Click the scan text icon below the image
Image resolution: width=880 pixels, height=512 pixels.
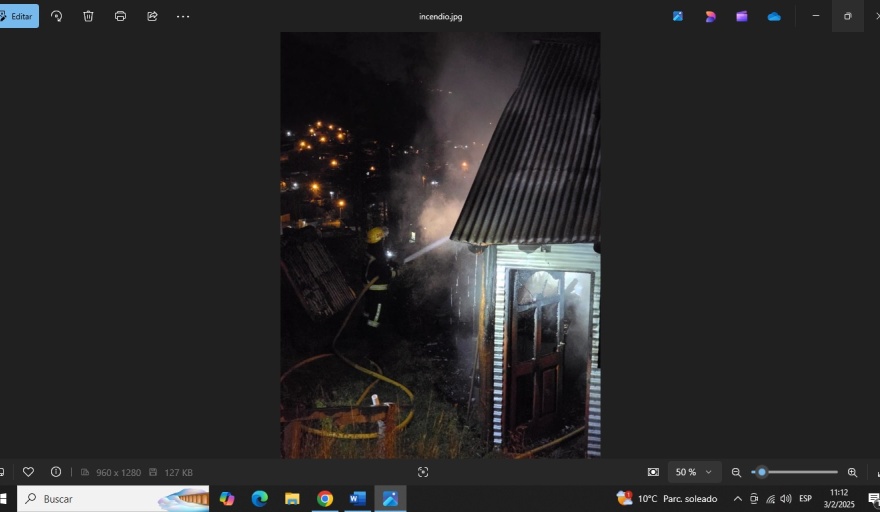(423, 472)
